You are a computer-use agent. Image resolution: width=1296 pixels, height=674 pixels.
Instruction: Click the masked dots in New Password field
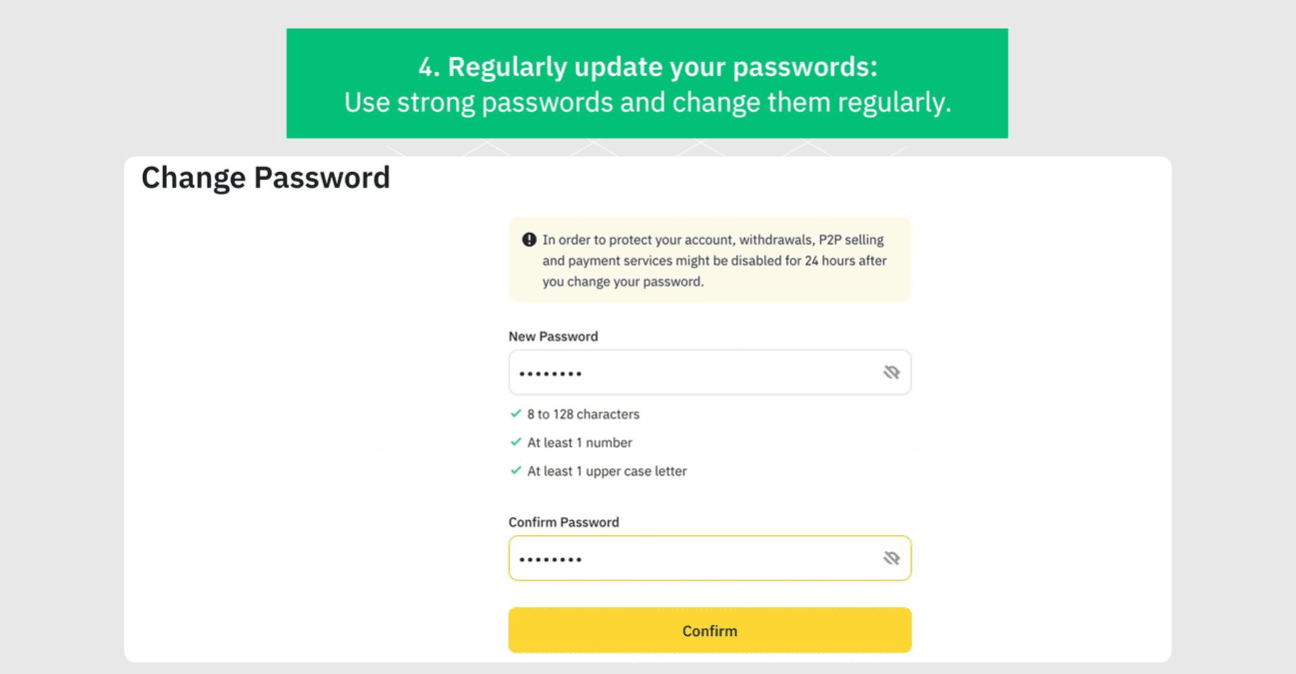coord(550,374)
